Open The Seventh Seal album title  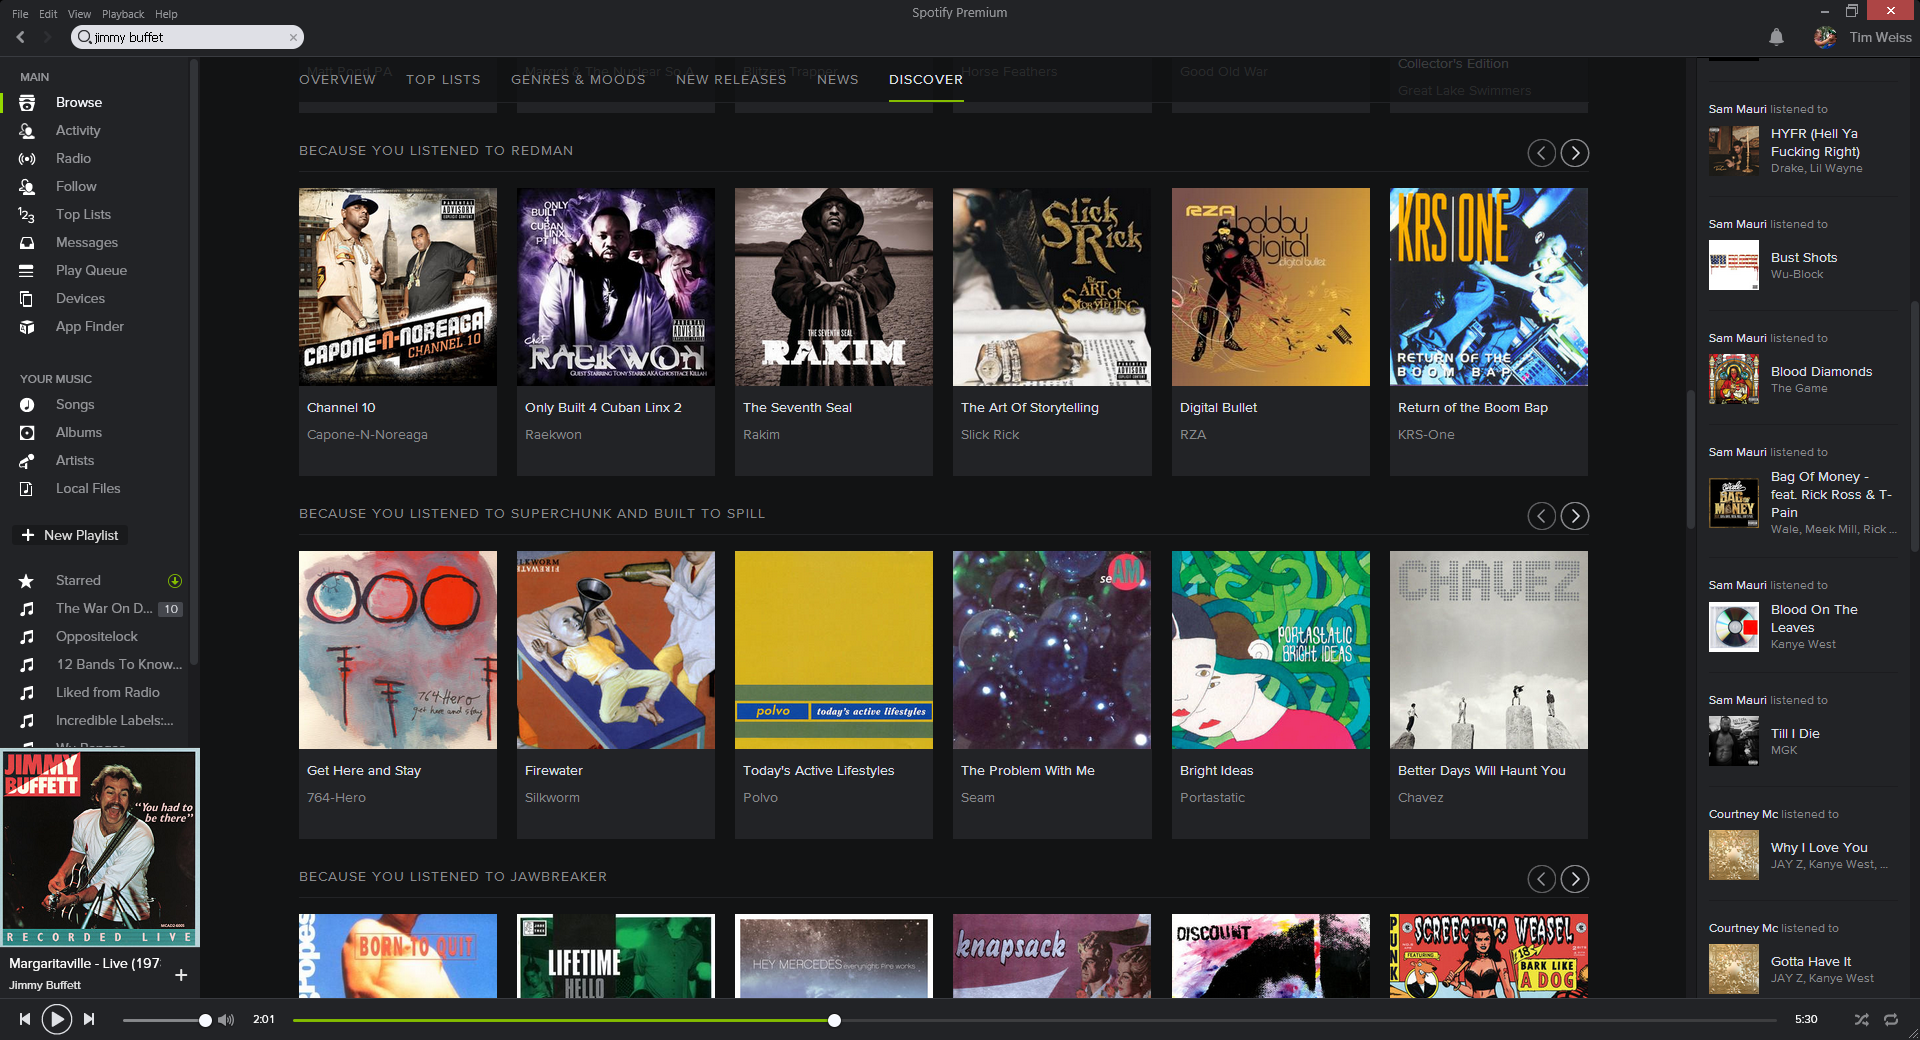click(x=797, y=408)
